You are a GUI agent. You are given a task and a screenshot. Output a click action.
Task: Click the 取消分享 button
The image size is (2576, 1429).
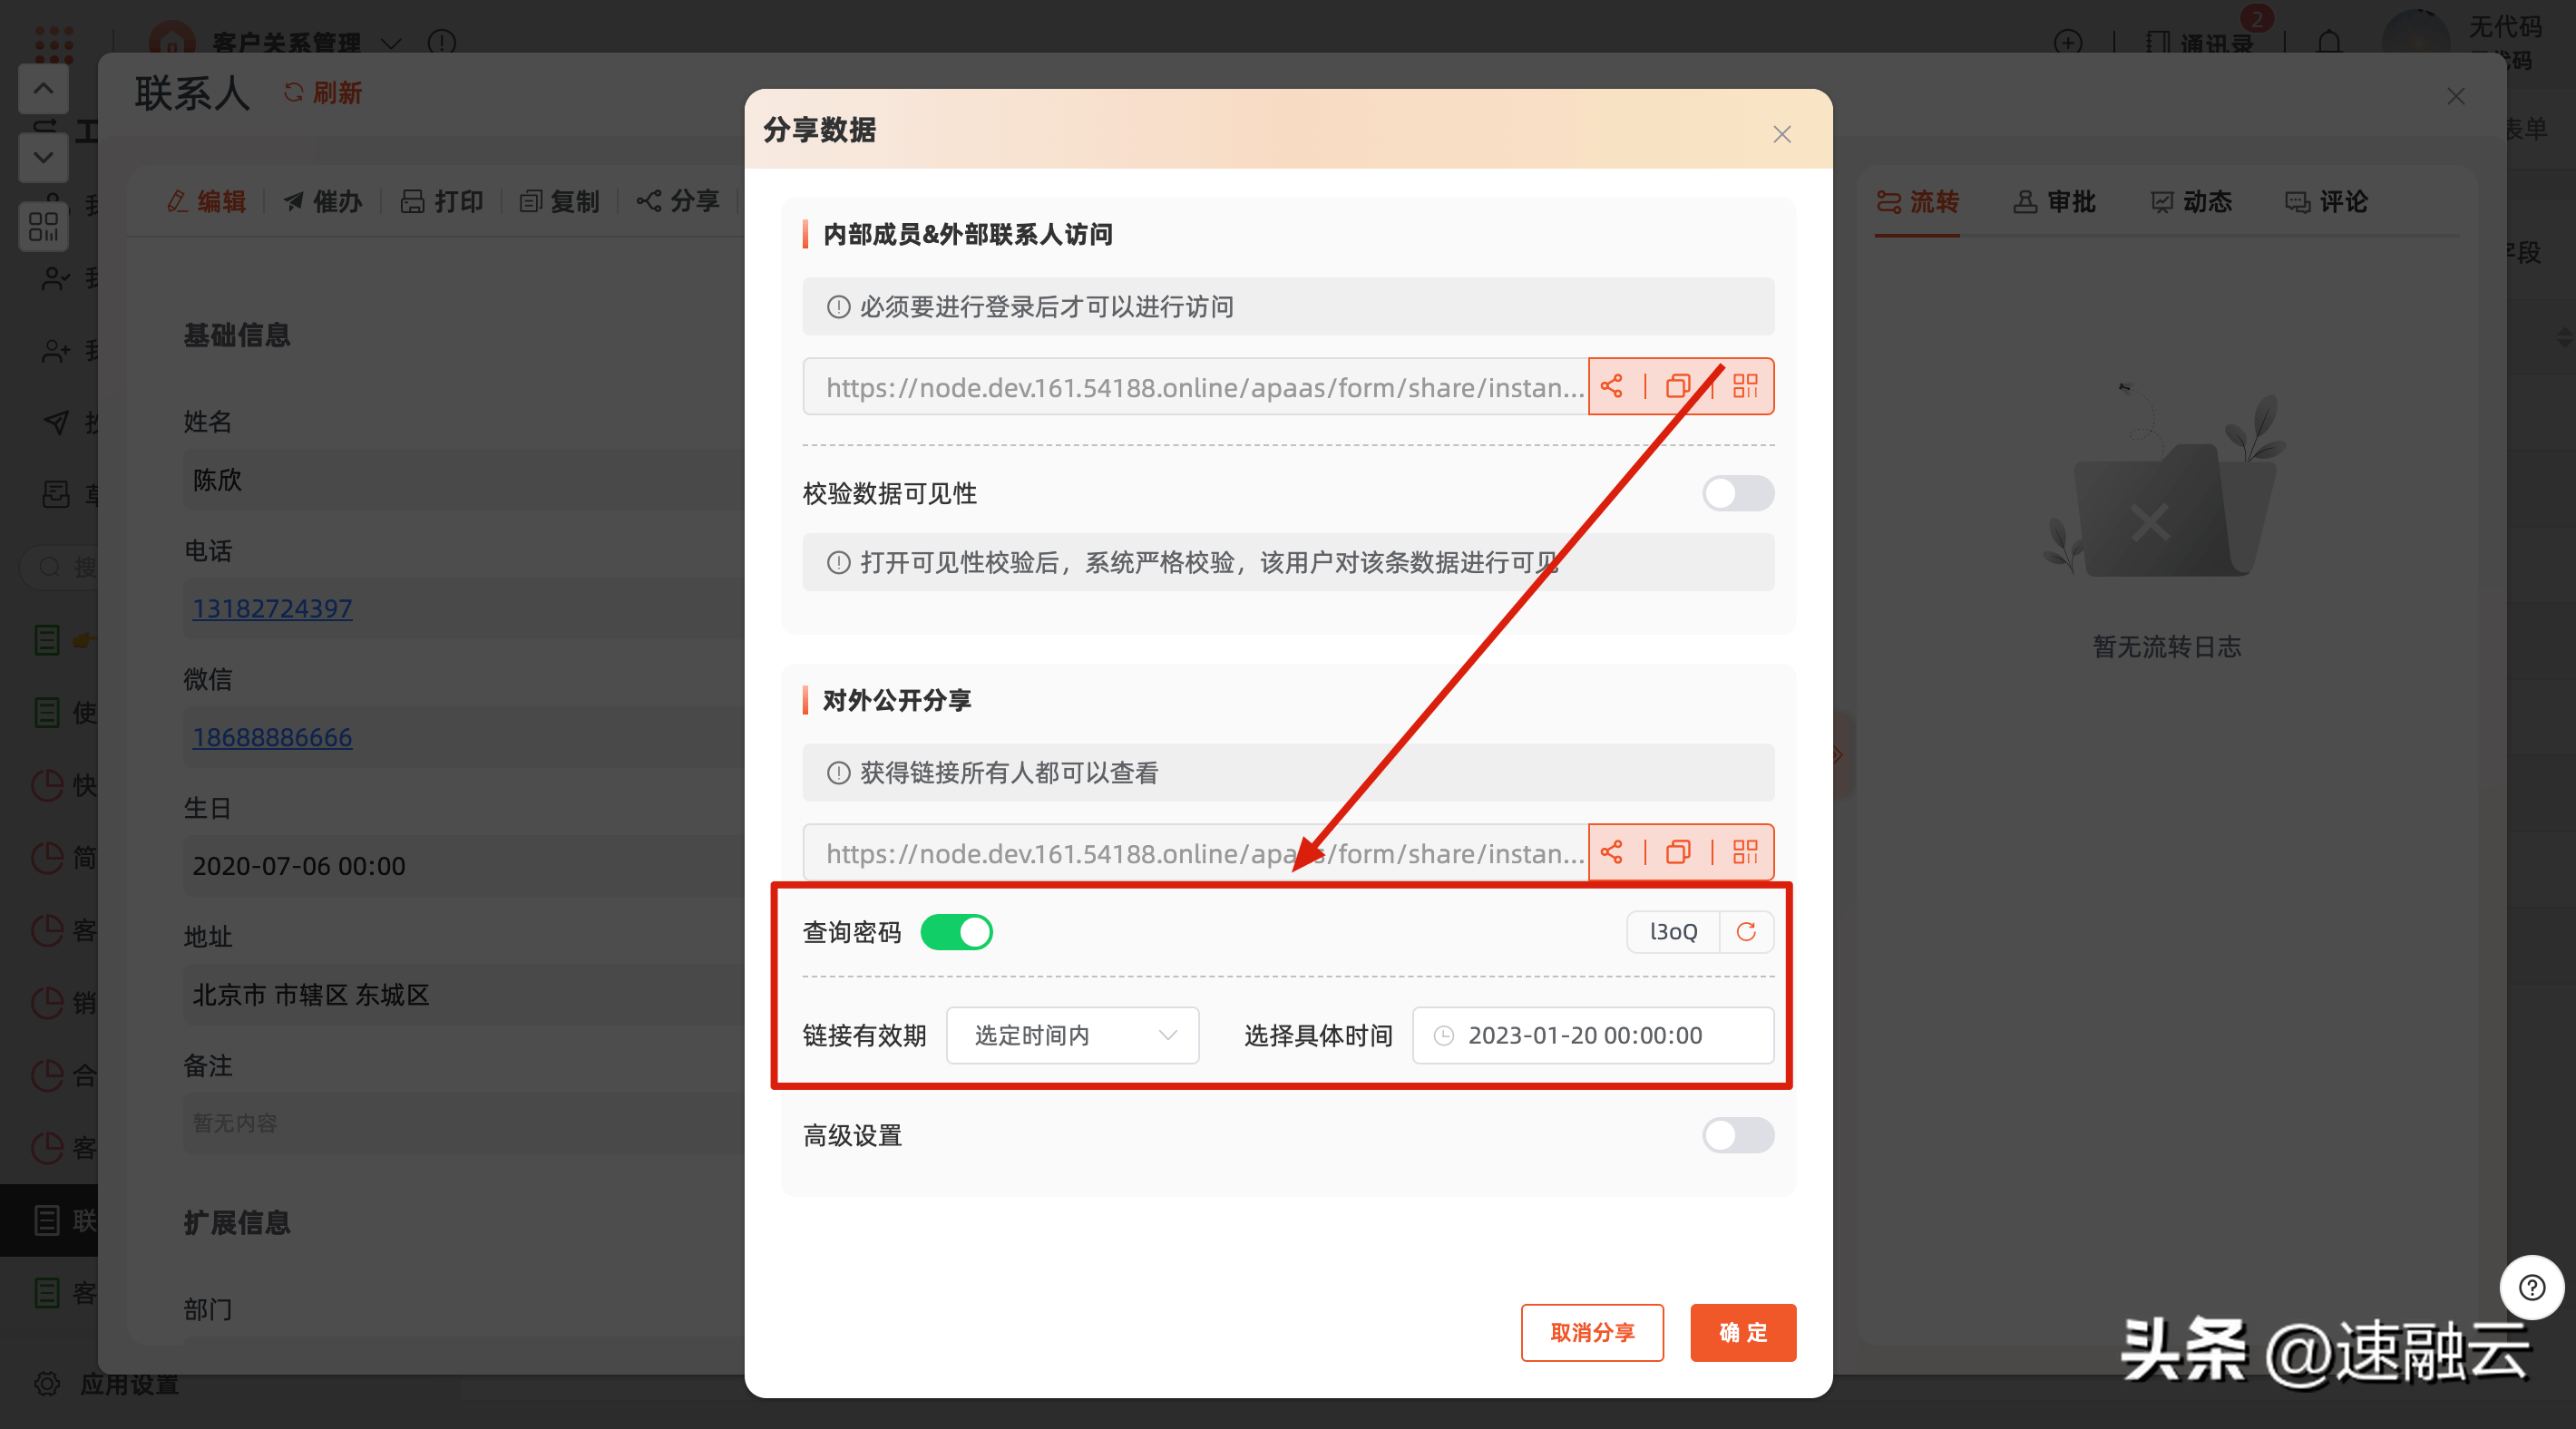click(1592, 1332)
